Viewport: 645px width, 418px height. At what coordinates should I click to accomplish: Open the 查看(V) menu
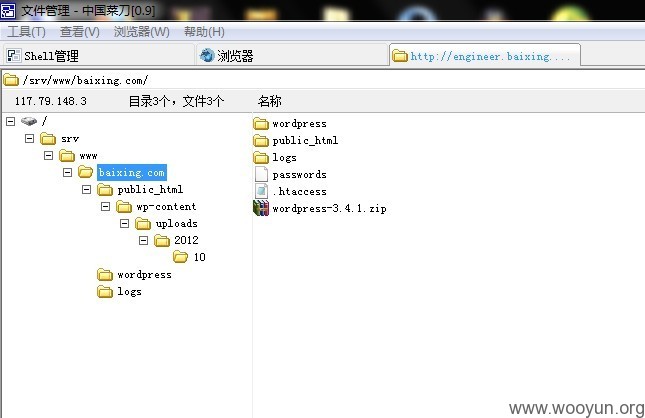79,32
